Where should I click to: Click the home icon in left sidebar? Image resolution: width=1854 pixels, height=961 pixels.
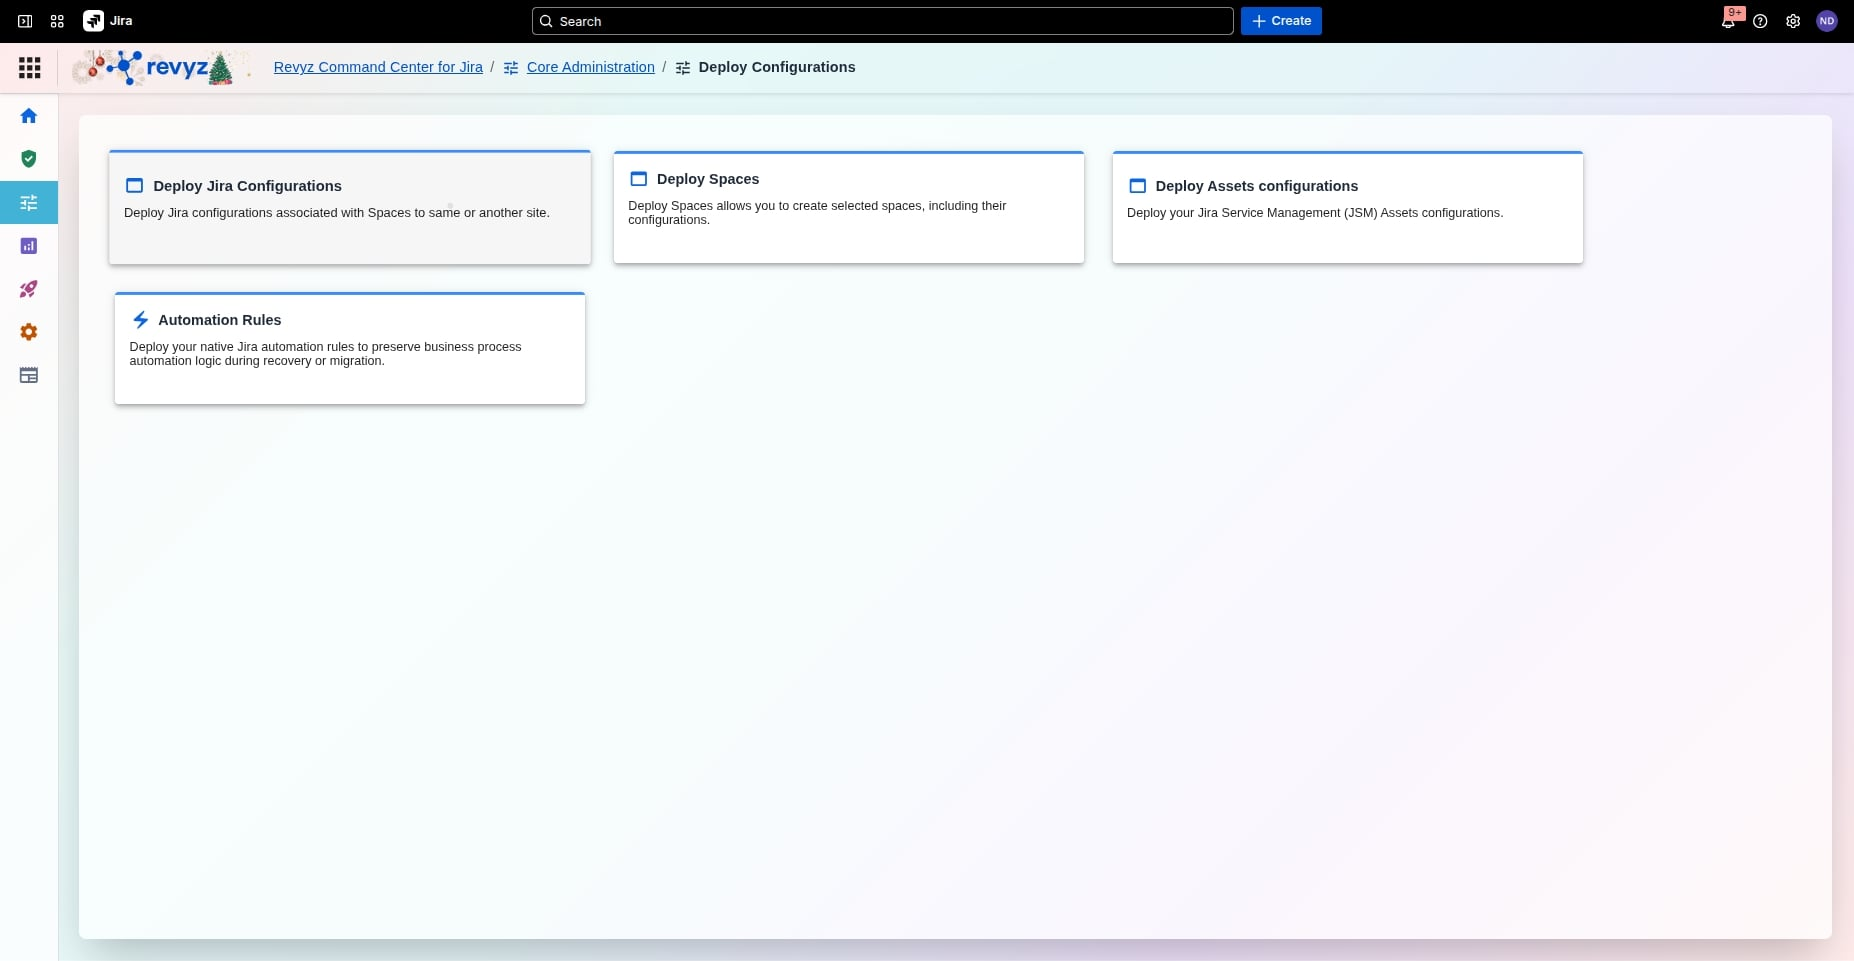[x=29, y=116]
